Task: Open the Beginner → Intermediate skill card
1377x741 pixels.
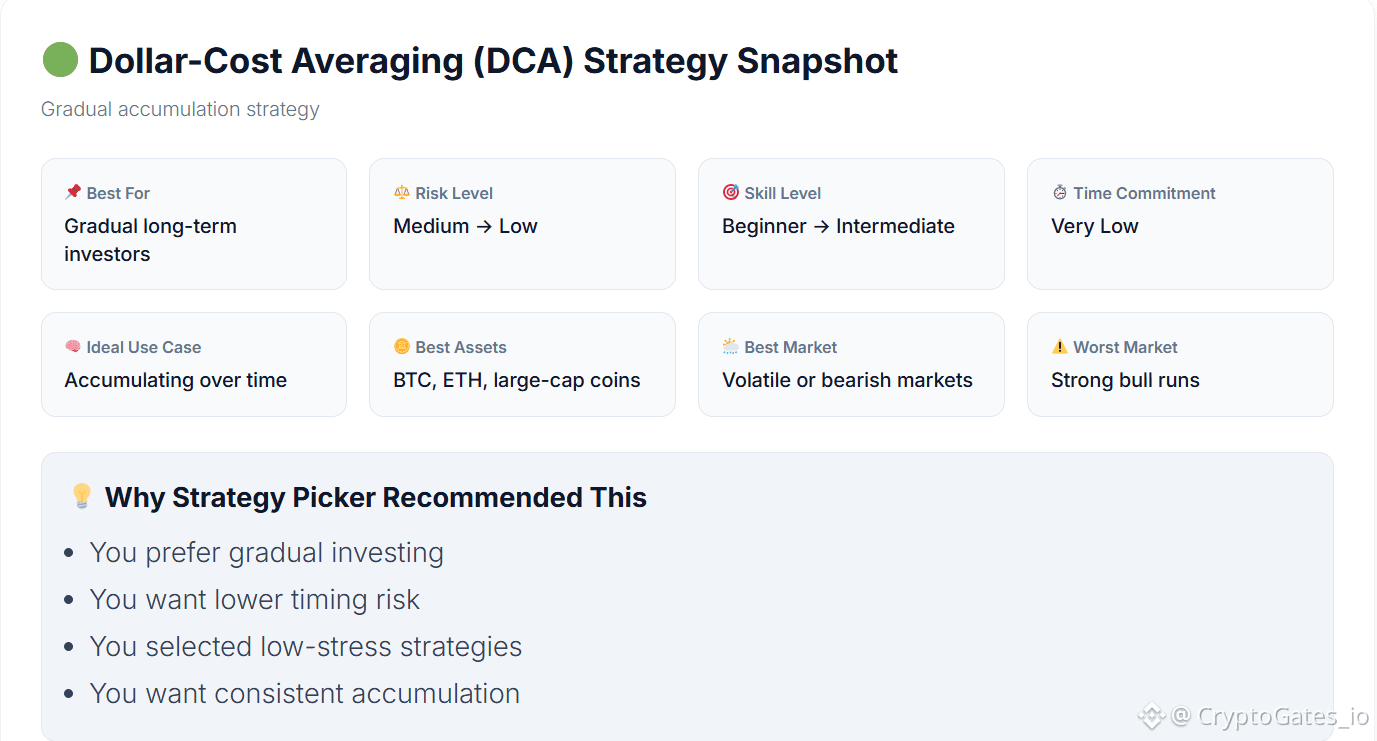Action: (851, 224)
